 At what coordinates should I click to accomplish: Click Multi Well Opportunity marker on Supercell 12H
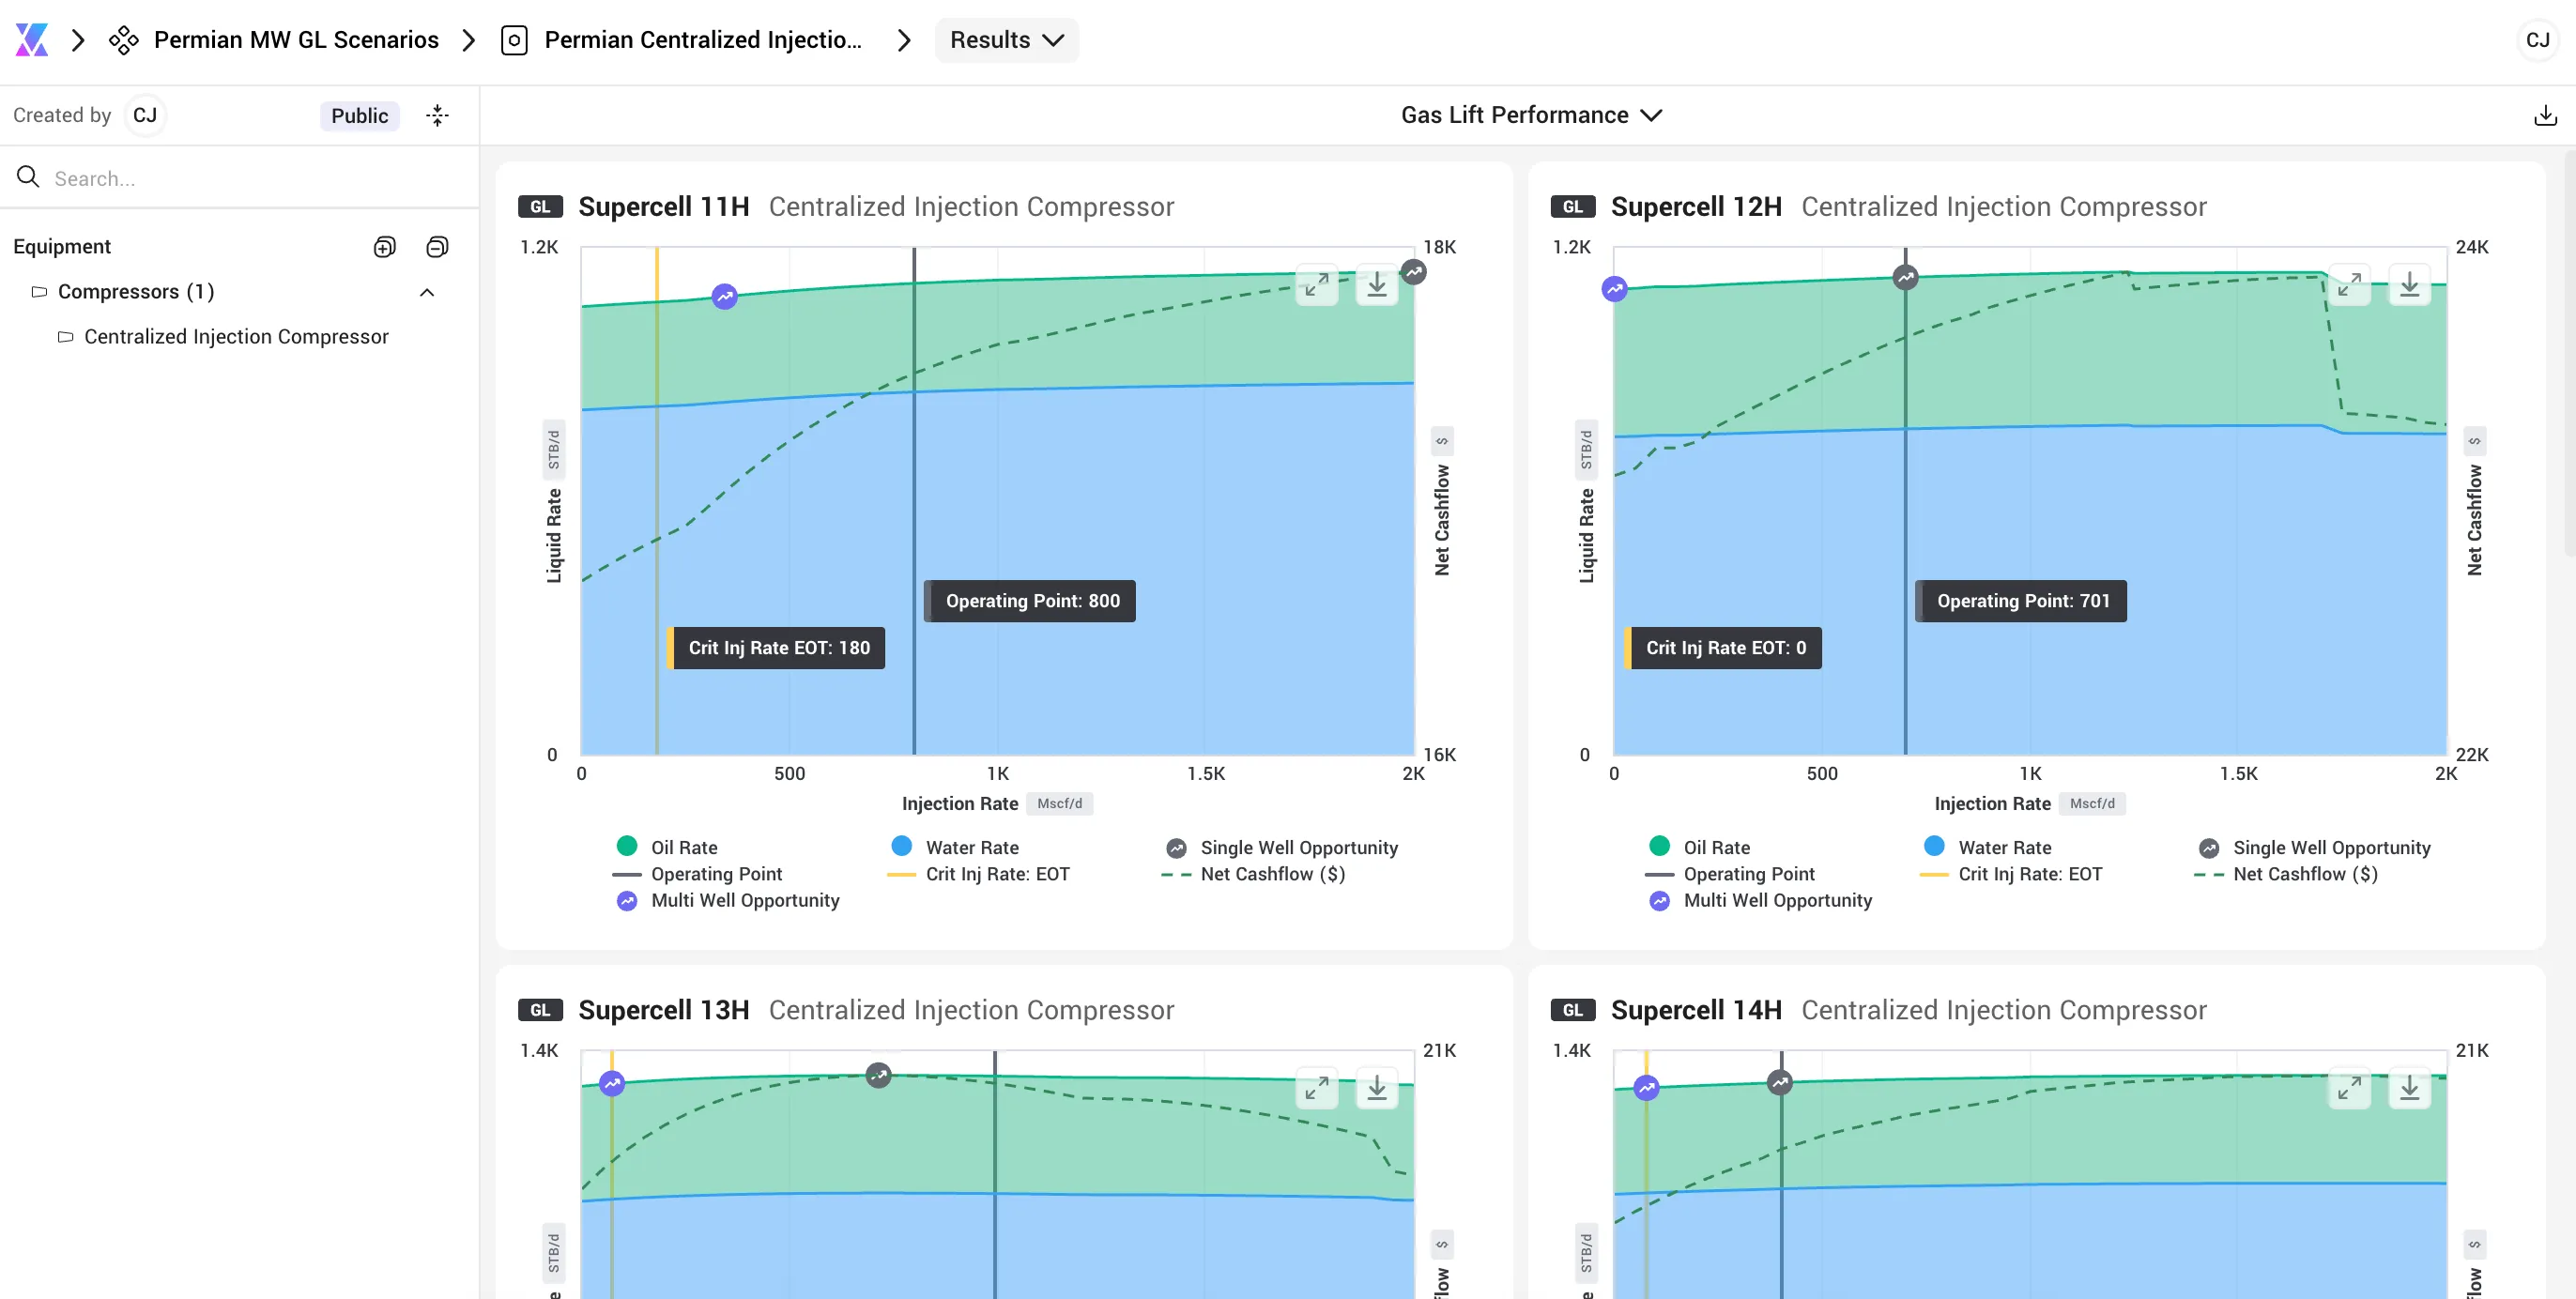[x=1614, y=290]
